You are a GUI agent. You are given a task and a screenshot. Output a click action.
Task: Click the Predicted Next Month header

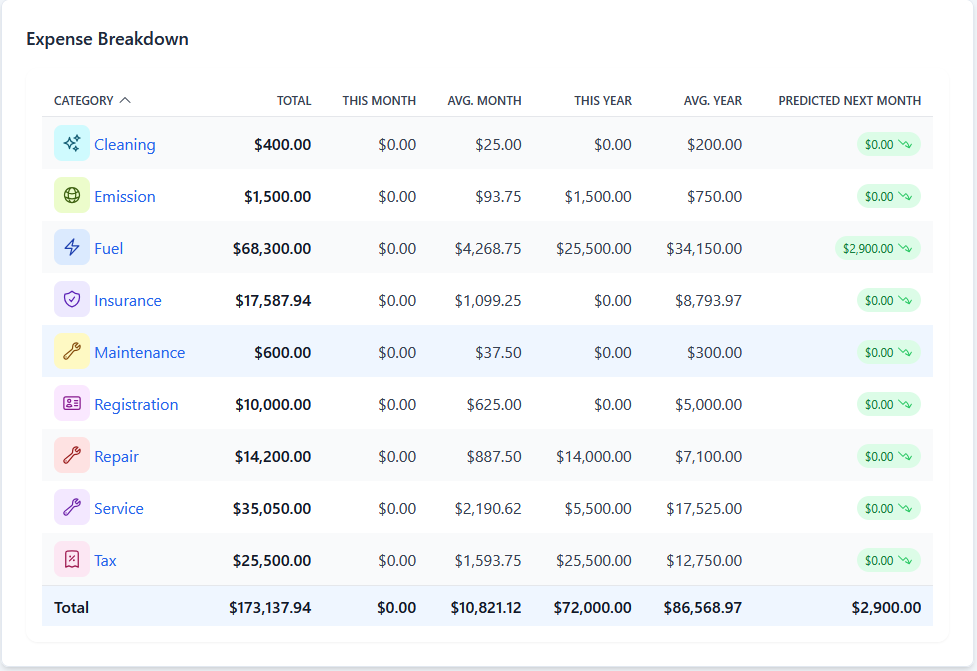click(x=849, y=100)
